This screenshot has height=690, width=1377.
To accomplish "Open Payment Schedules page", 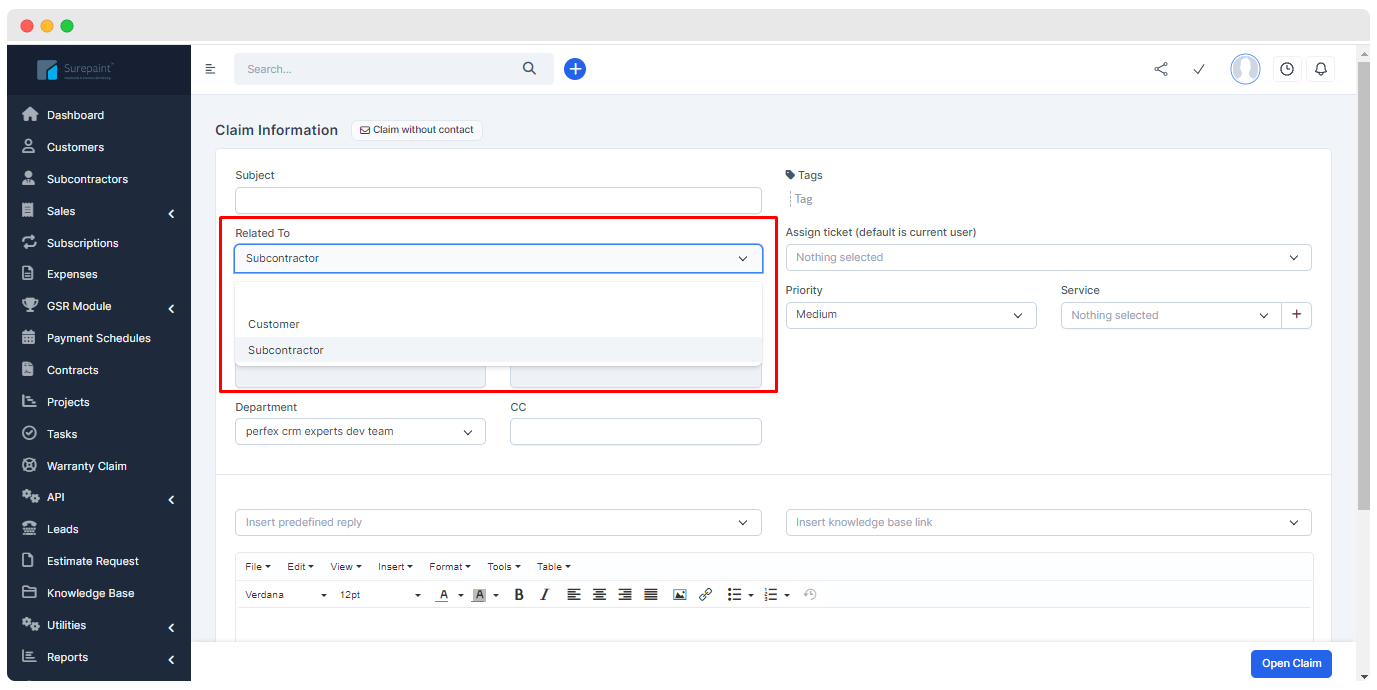I will [x=98, y=338].
